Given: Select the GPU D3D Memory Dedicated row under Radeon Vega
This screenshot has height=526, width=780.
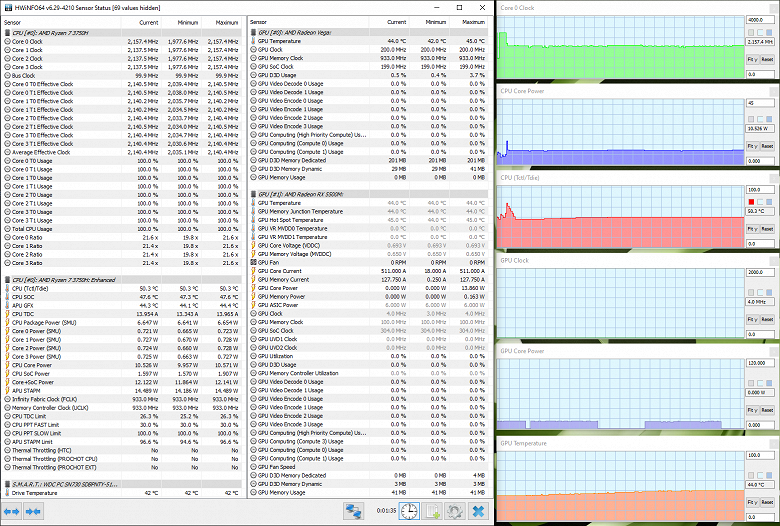Looking at the screenshot, I should point(368,160).
